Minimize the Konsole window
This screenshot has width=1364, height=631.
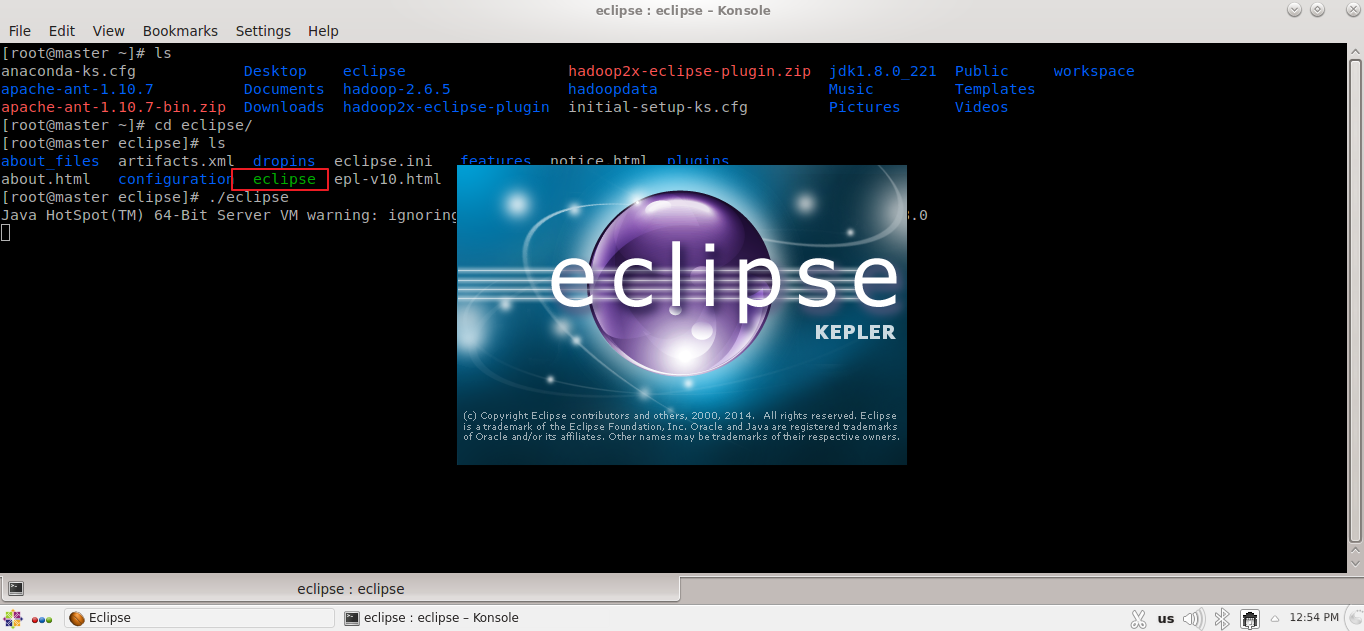pos(1295,10)
